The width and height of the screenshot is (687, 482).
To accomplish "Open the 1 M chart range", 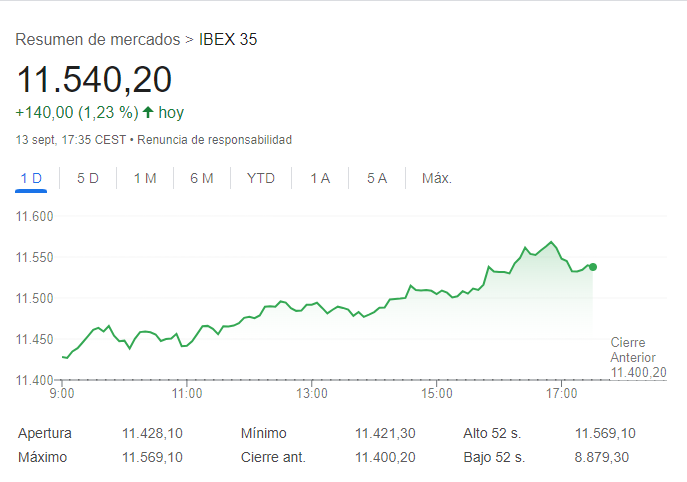I will coord(145,178).
